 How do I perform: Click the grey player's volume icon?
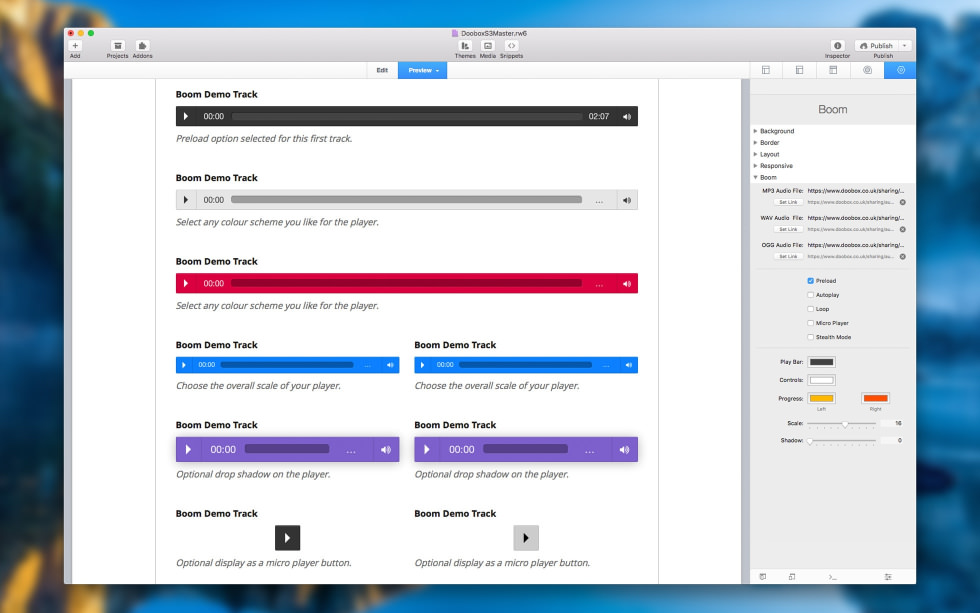tap(627, 200)
